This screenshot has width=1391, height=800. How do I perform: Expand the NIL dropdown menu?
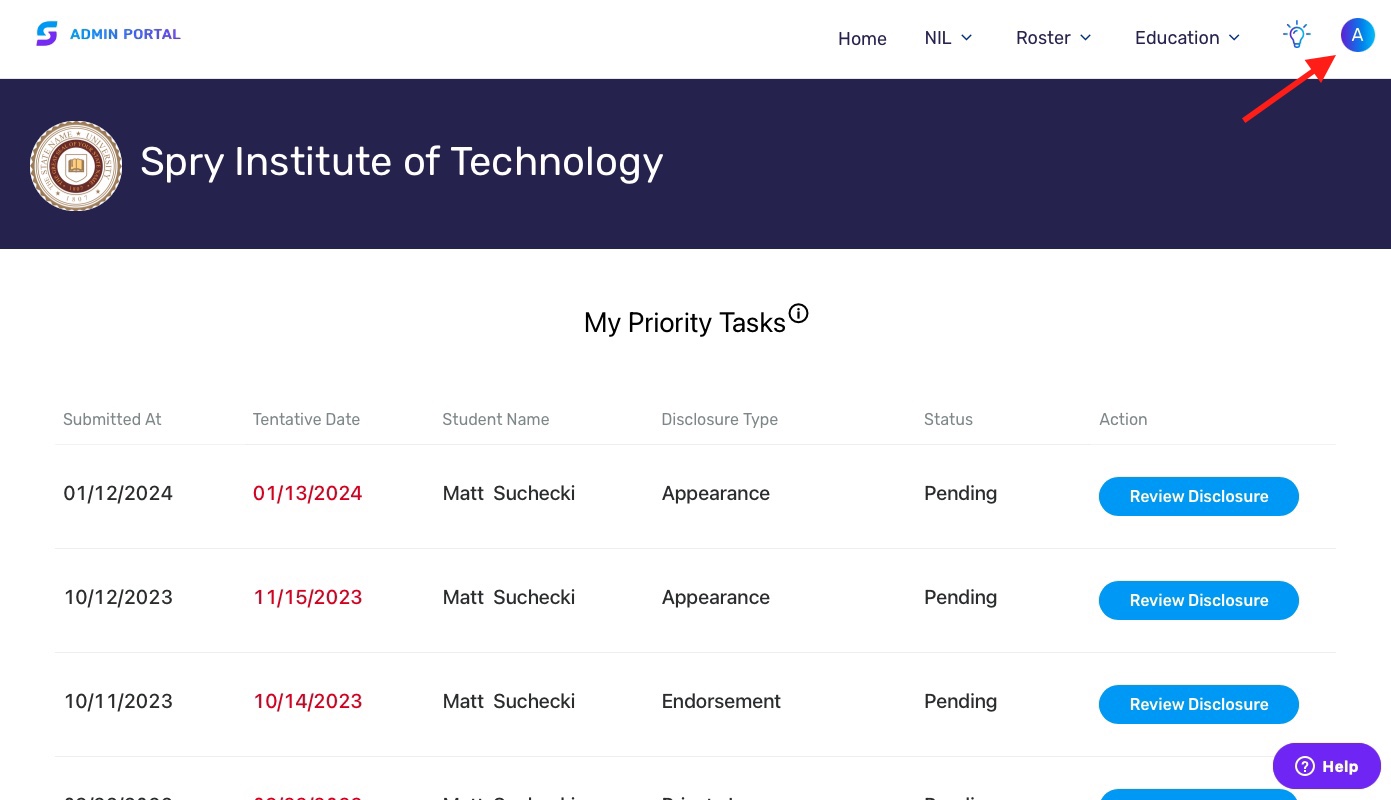click(x=948, y=38)
